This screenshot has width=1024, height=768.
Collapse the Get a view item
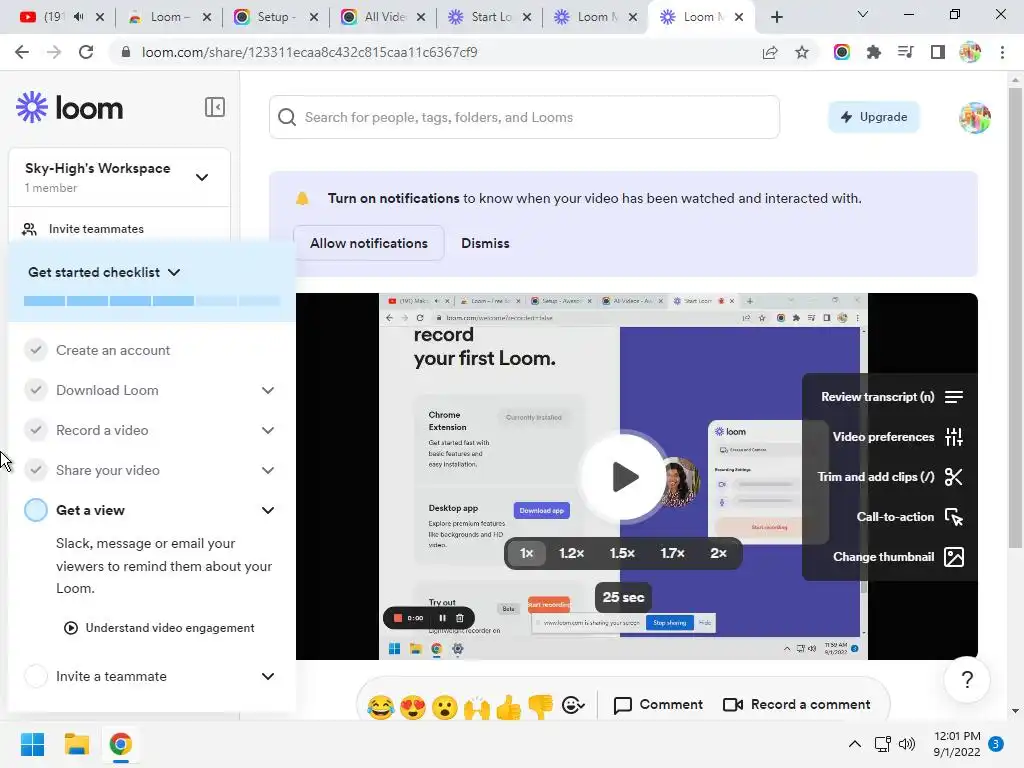[x=268, y=510]
